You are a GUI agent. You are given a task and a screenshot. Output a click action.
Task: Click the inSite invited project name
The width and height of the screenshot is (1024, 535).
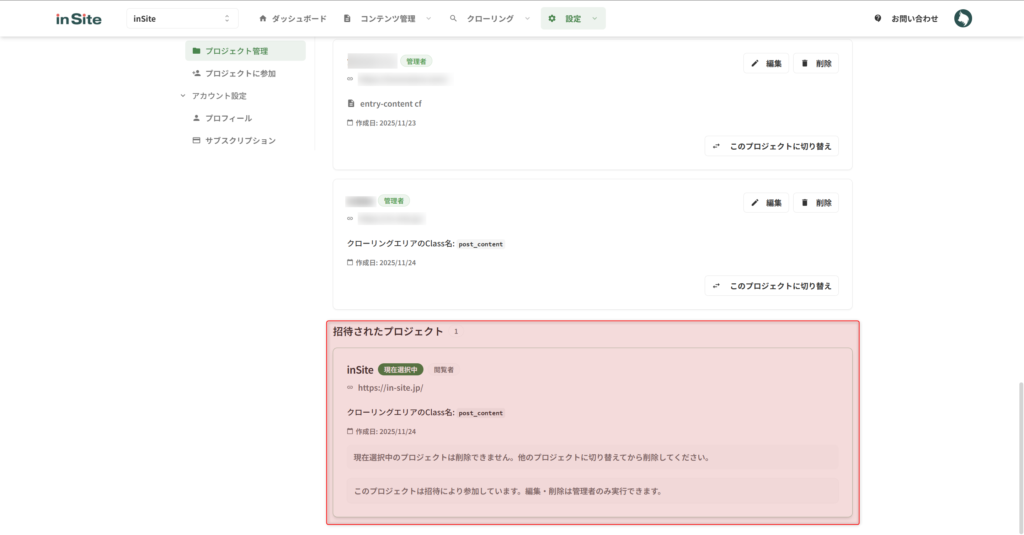(360, 370)
